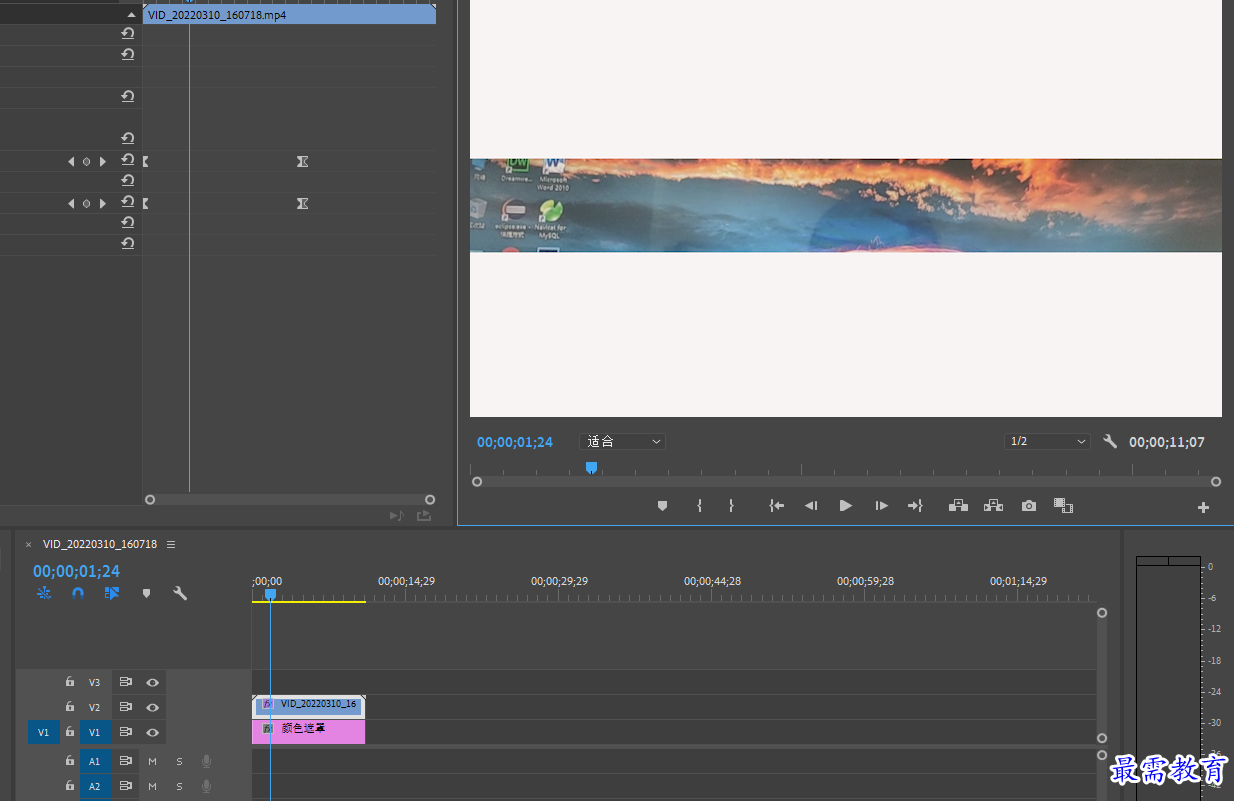
Task: Lock the A1 audio track
Action: point(70,761)
